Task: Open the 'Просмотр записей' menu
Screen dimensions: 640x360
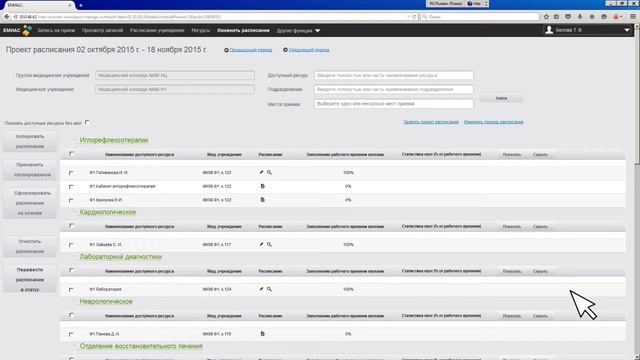Action: 102,30
